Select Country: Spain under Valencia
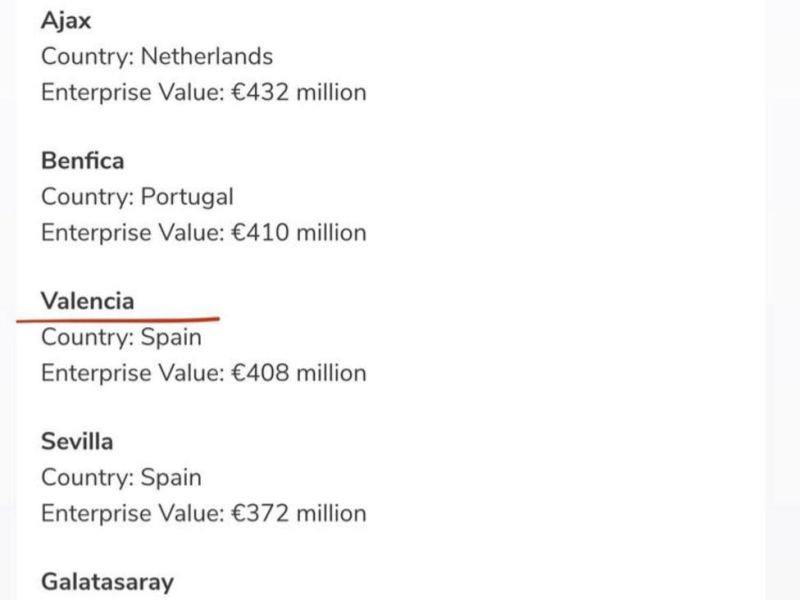The width and height of the screenshot is (800, 600). [x=121, y=338]
